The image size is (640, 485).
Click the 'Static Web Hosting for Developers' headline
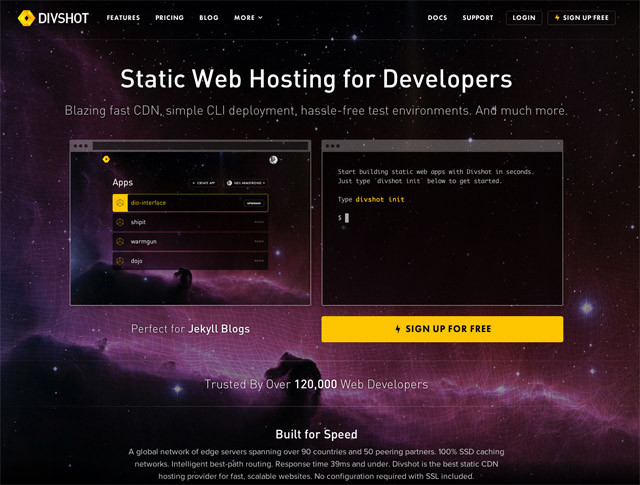(316, 79)
